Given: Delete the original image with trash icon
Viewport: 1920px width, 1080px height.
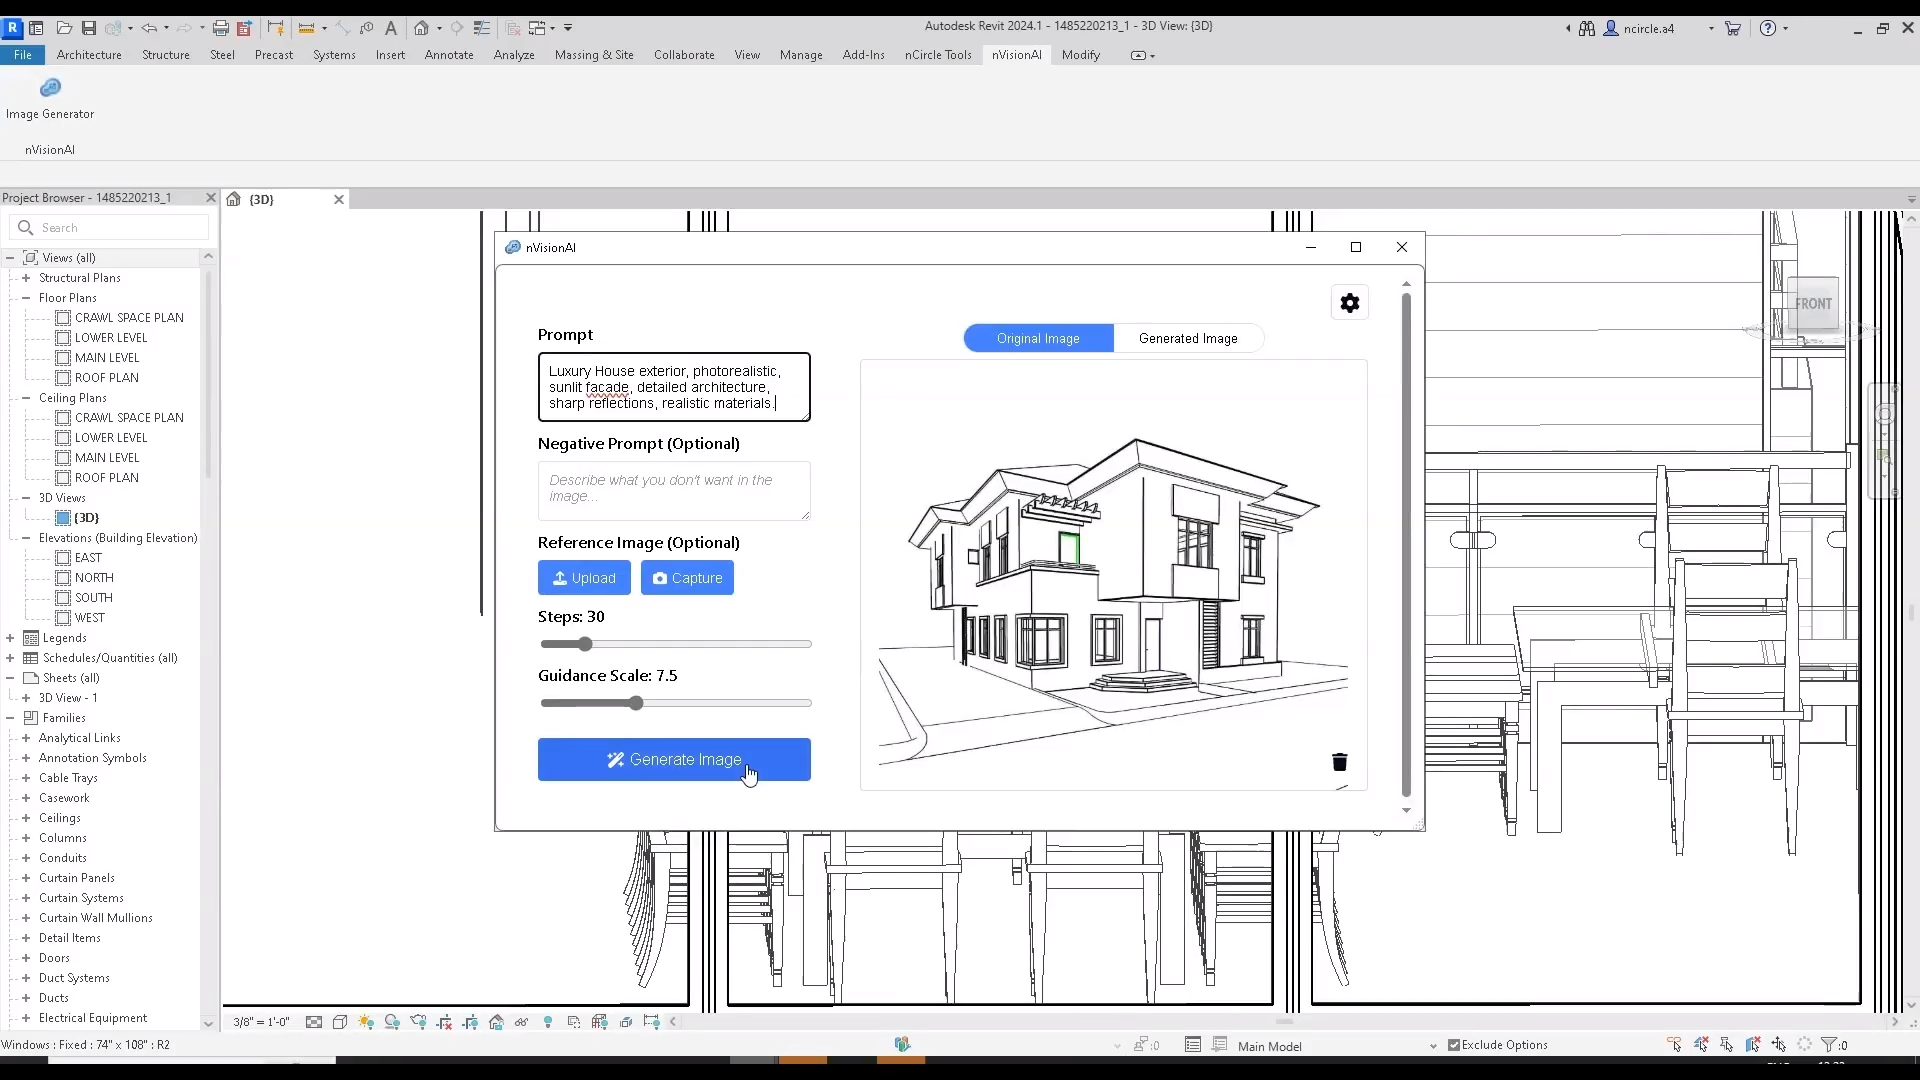Looking at the screenshot, I should (x=1340, y=762).
